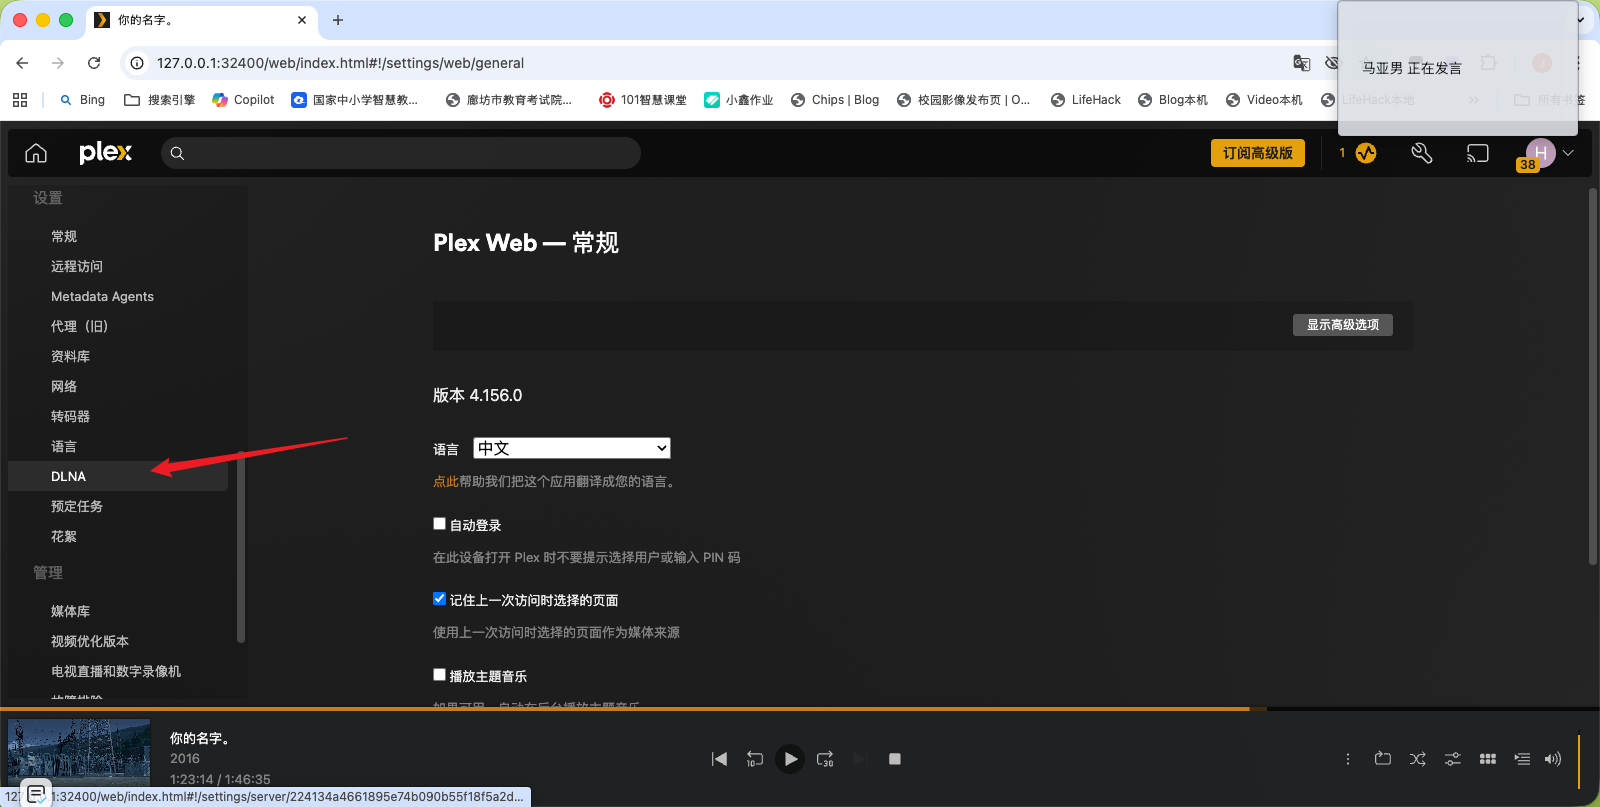The width and height of the screenshot is (1600, 807).
Task: Toggle shuffle in player
Action: [x=1418, y=759]
